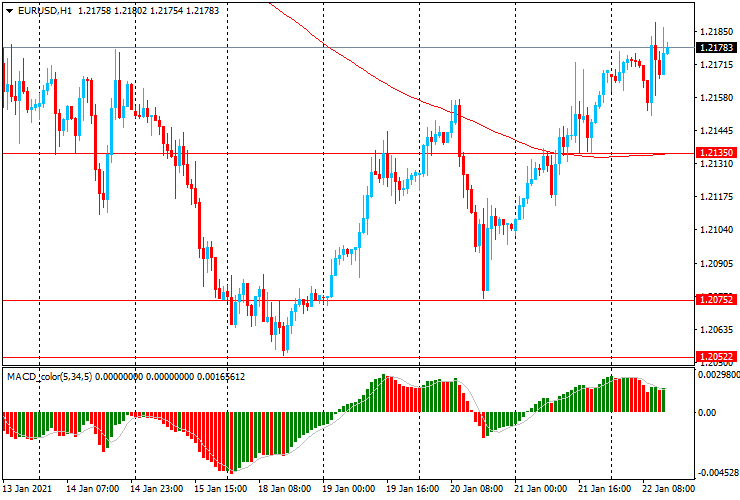The width and height of the screenshot is (740, 500).
Task: Click the 18 Jan 08:00 time axis label
Action: pyautogui.click(x=285, y=488)
